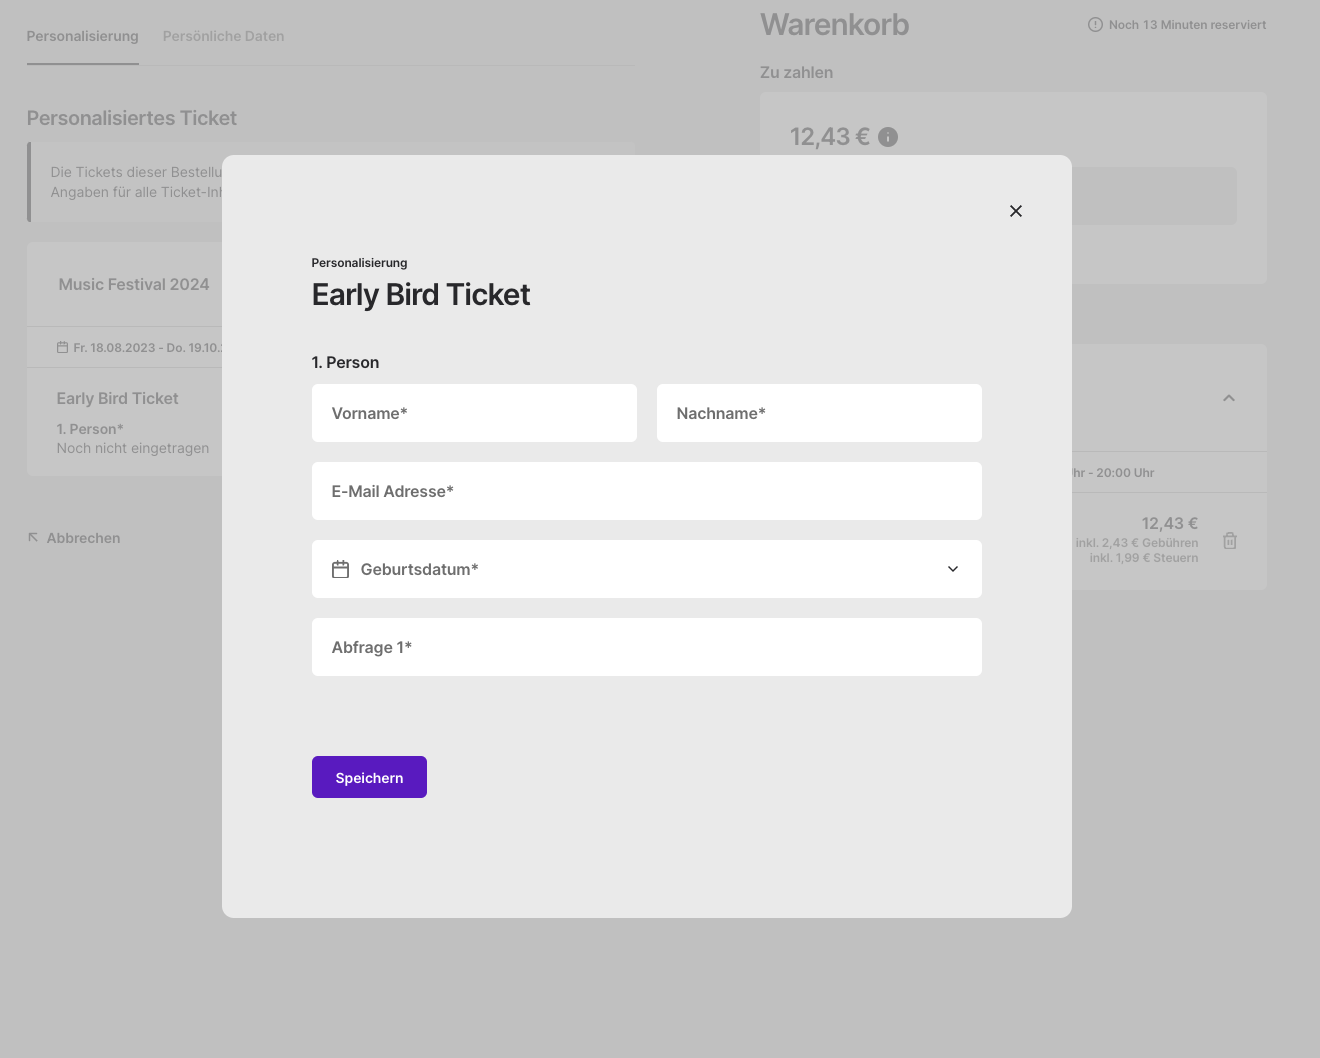Select the E-Mail Adresse field

coord(647,491)
